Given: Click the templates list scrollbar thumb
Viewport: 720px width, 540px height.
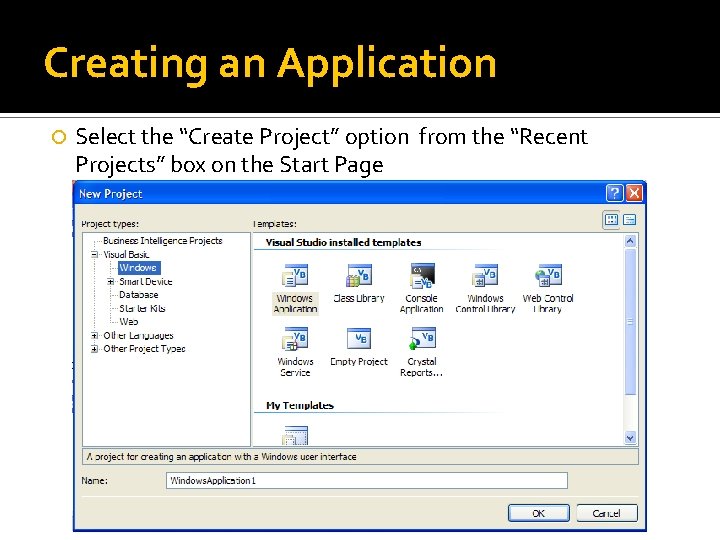Looking at the screenshot, I should (x=630, y=321).
